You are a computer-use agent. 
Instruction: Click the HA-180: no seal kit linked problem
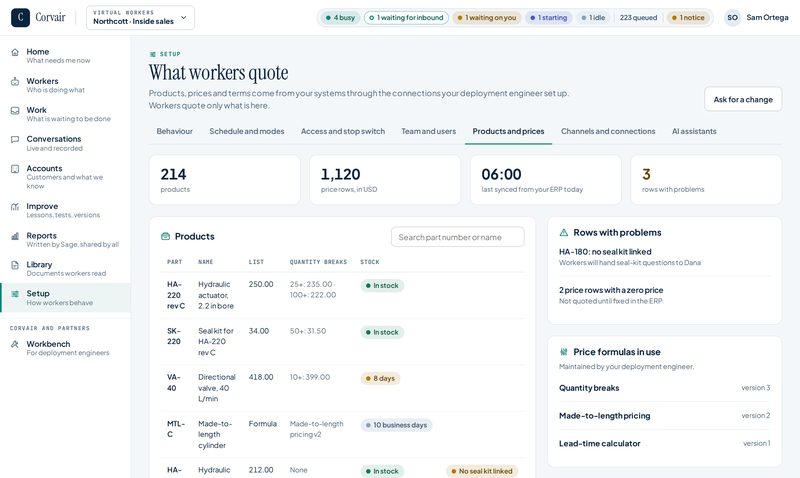click(664, 257)
